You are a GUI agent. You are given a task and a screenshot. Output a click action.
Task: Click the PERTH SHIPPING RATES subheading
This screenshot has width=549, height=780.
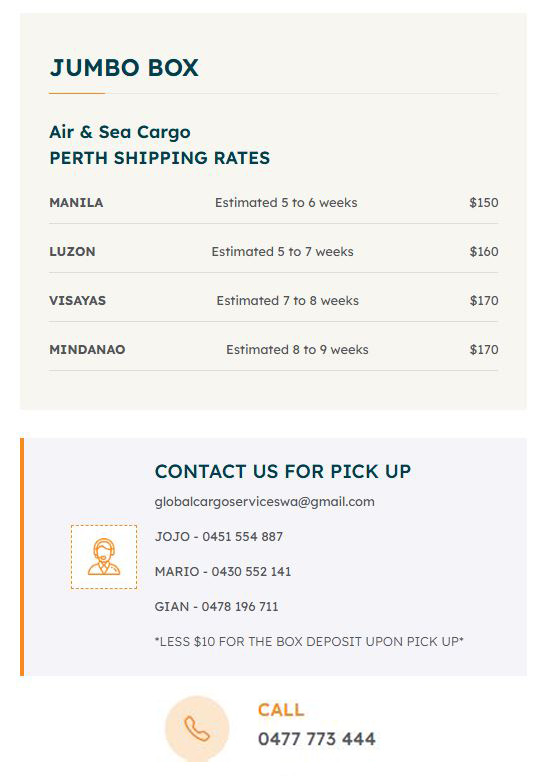click(x=160, y=158)
